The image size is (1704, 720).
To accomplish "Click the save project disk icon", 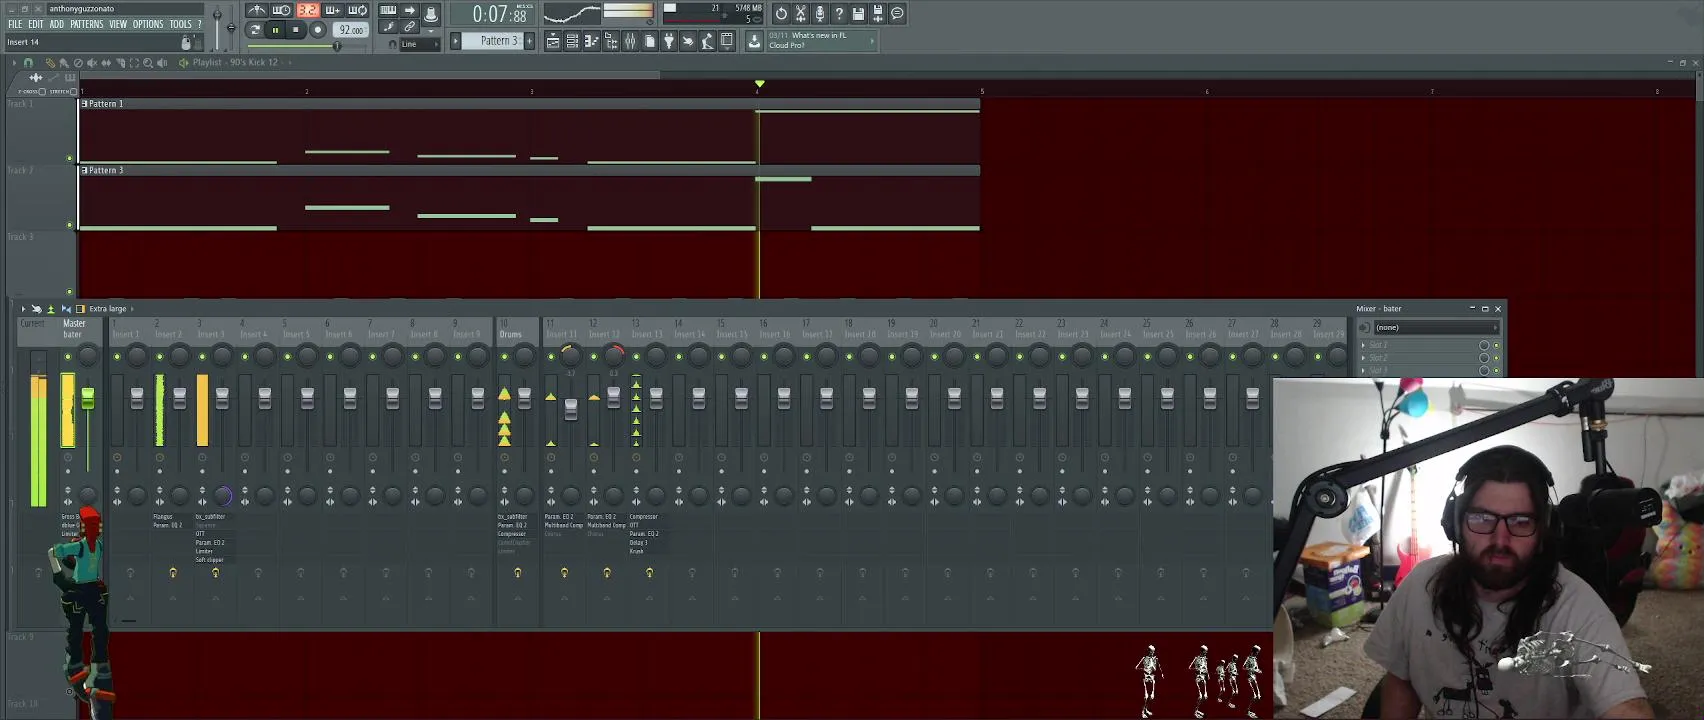I will coord(858,13).
